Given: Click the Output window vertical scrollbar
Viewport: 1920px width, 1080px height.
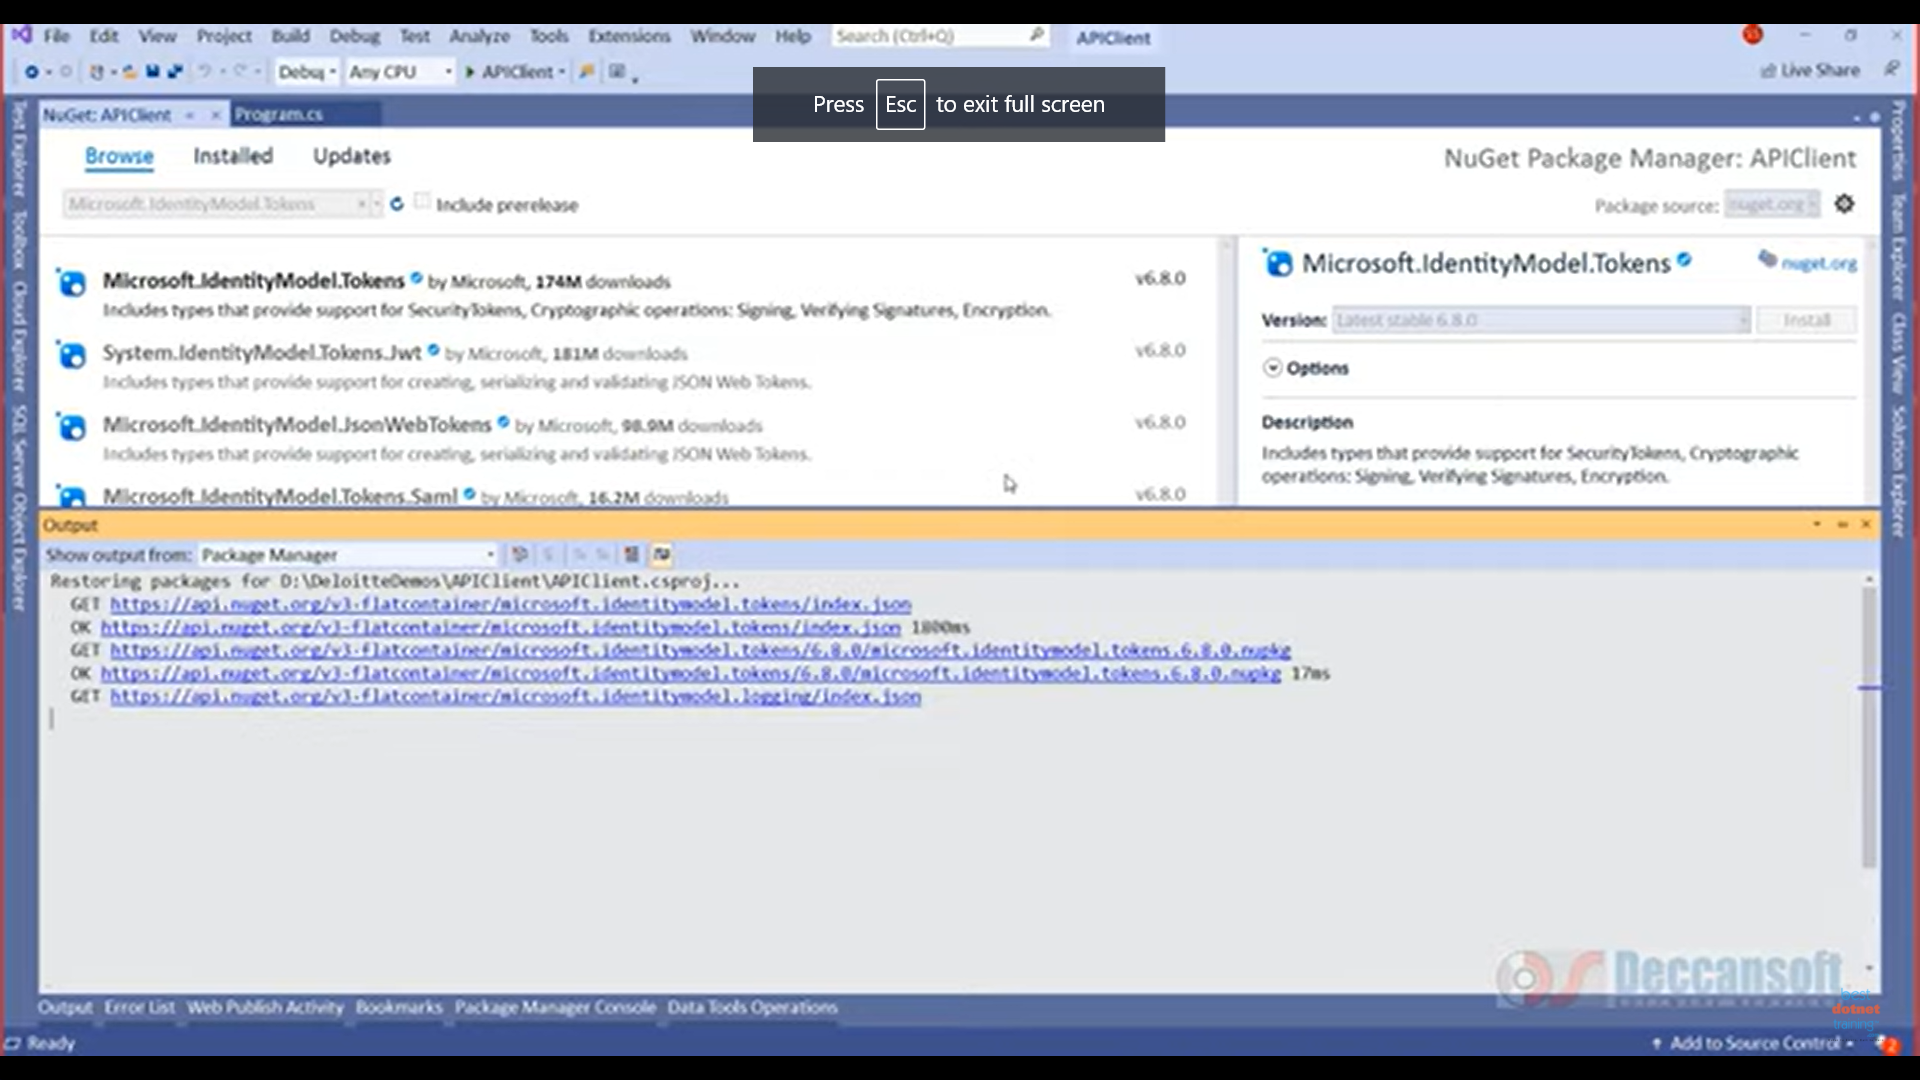Looking at the screenshot, I should 1868,727.
